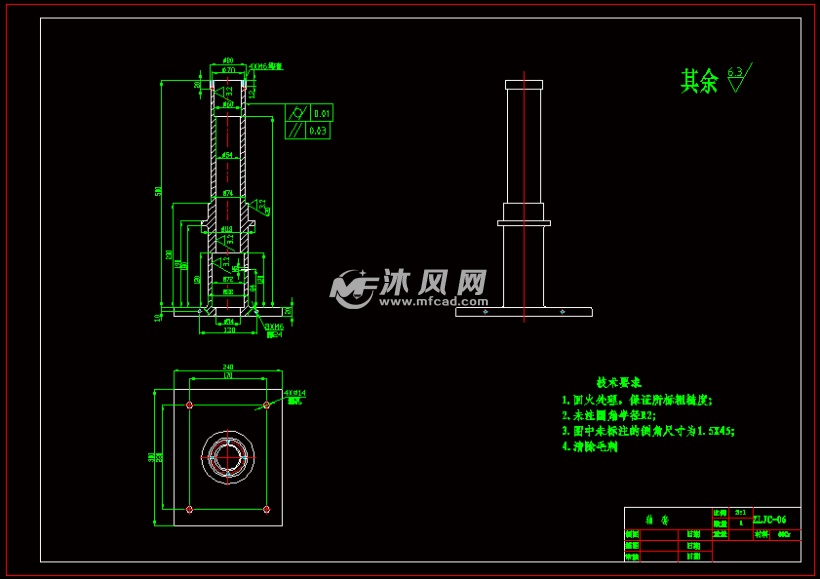Click the 130 bottom width dimension
The image size is (820, 579).
coord(229,330)
